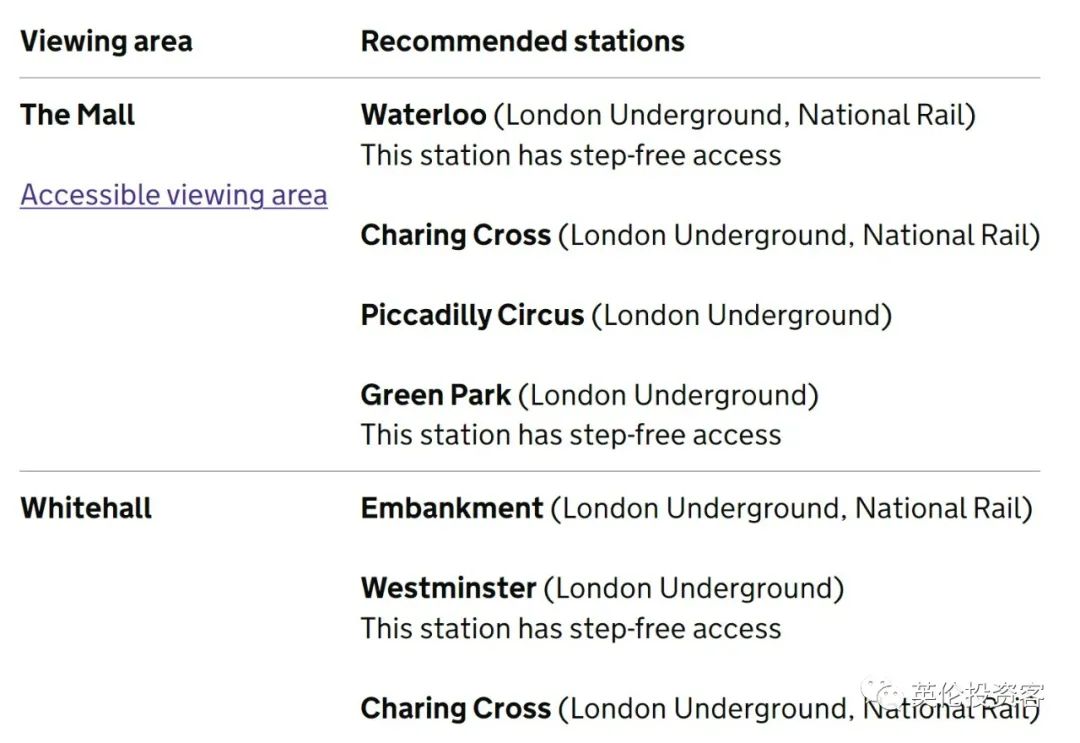Click the Whitehall row heading

pyautogui.click(x=86, y=508)
